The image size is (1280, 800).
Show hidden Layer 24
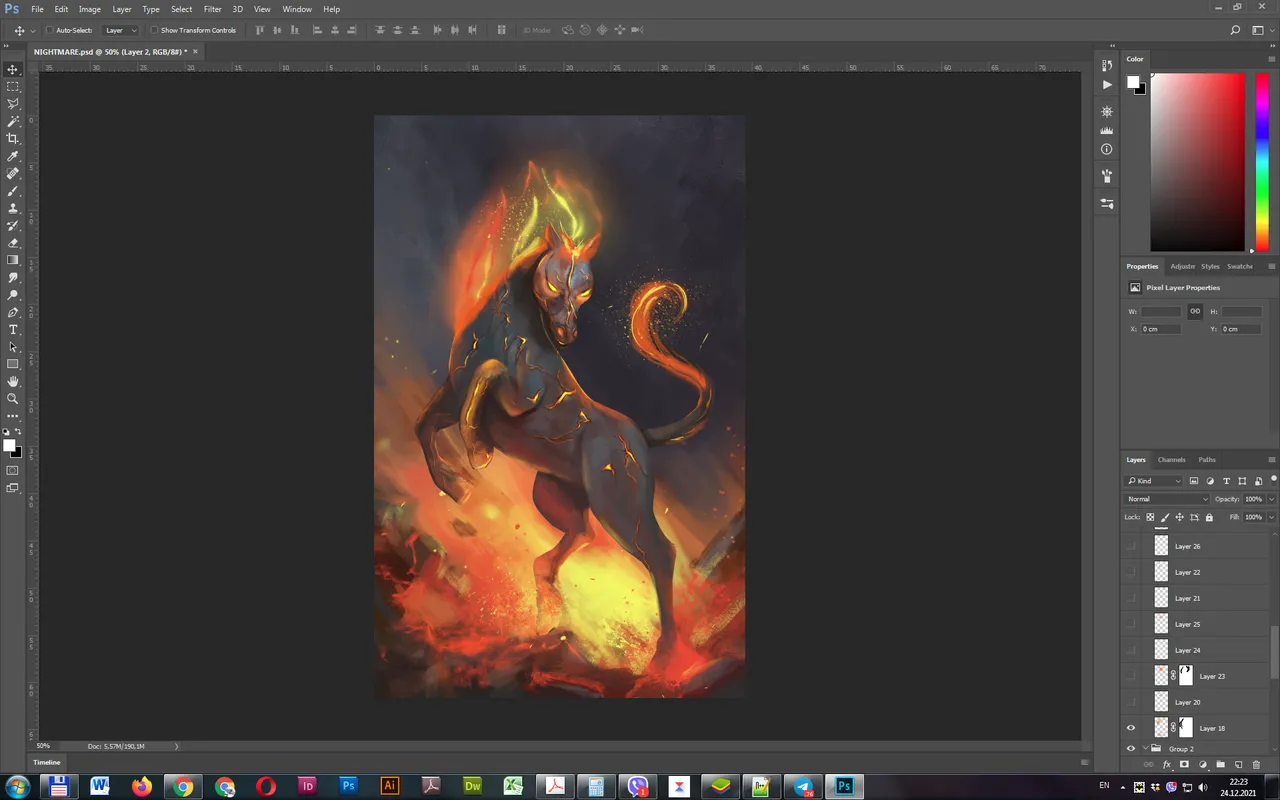(x=1131, y=650)
